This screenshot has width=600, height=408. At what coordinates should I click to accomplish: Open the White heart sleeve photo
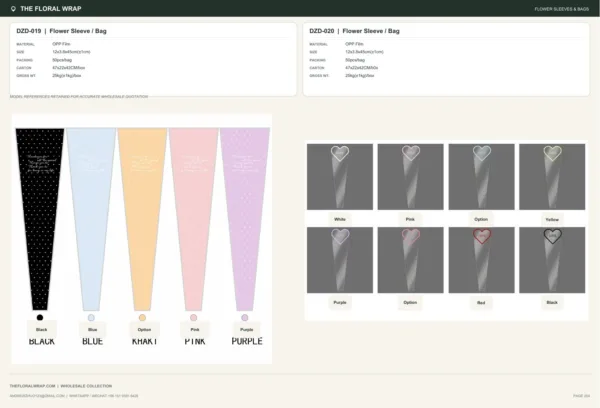340,177
